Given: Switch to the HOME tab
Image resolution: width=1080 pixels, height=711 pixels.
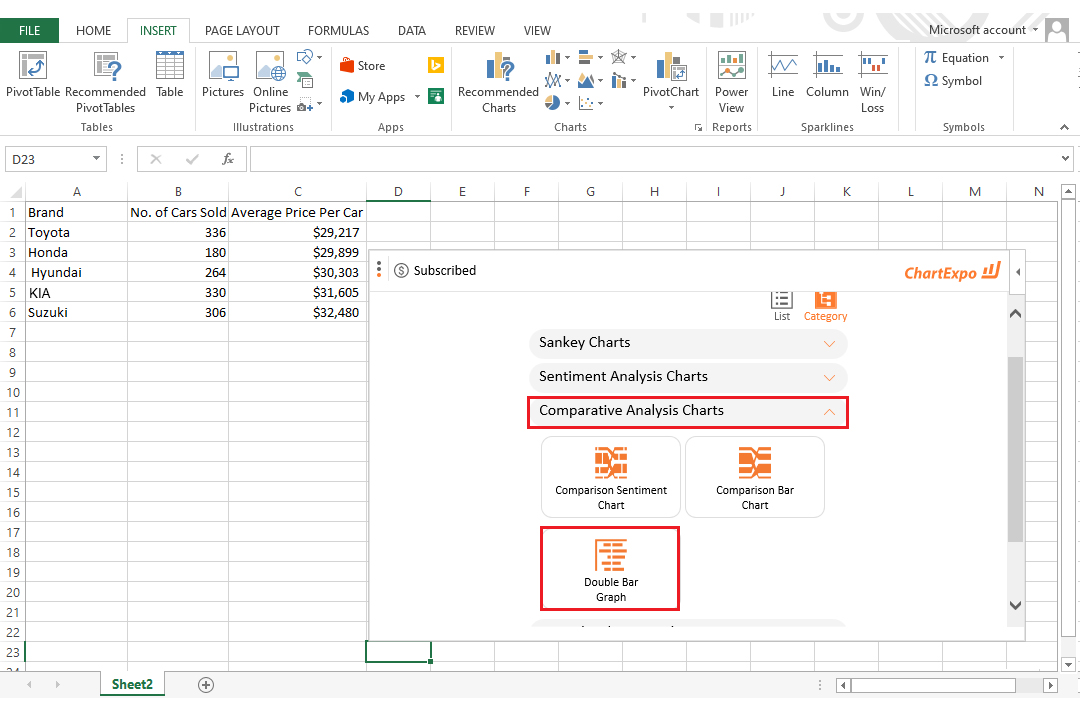Looking at the screenshot, I should click(x=93, y=30).
